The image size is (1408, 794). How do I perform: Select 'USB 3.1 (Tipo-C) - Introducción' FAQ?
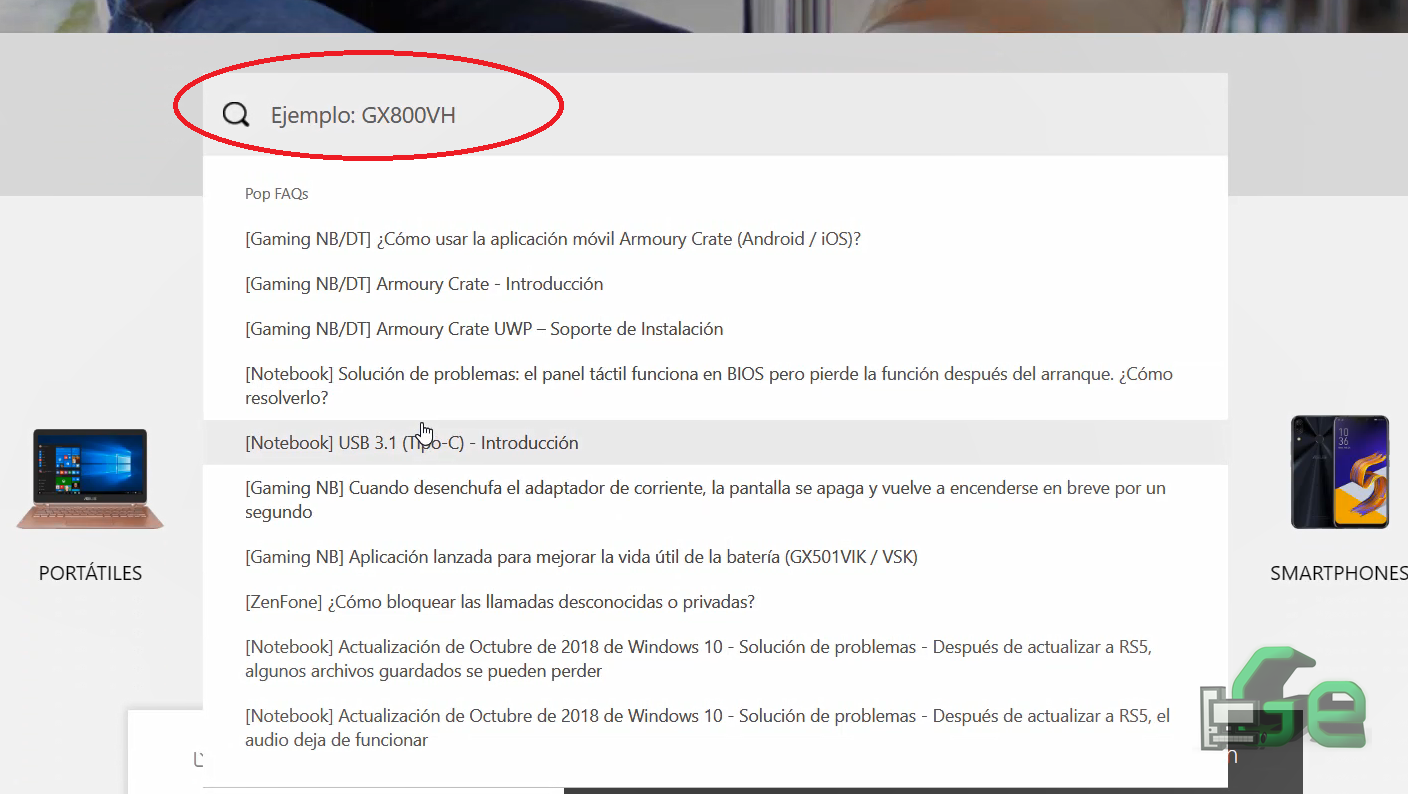[715, 443]
